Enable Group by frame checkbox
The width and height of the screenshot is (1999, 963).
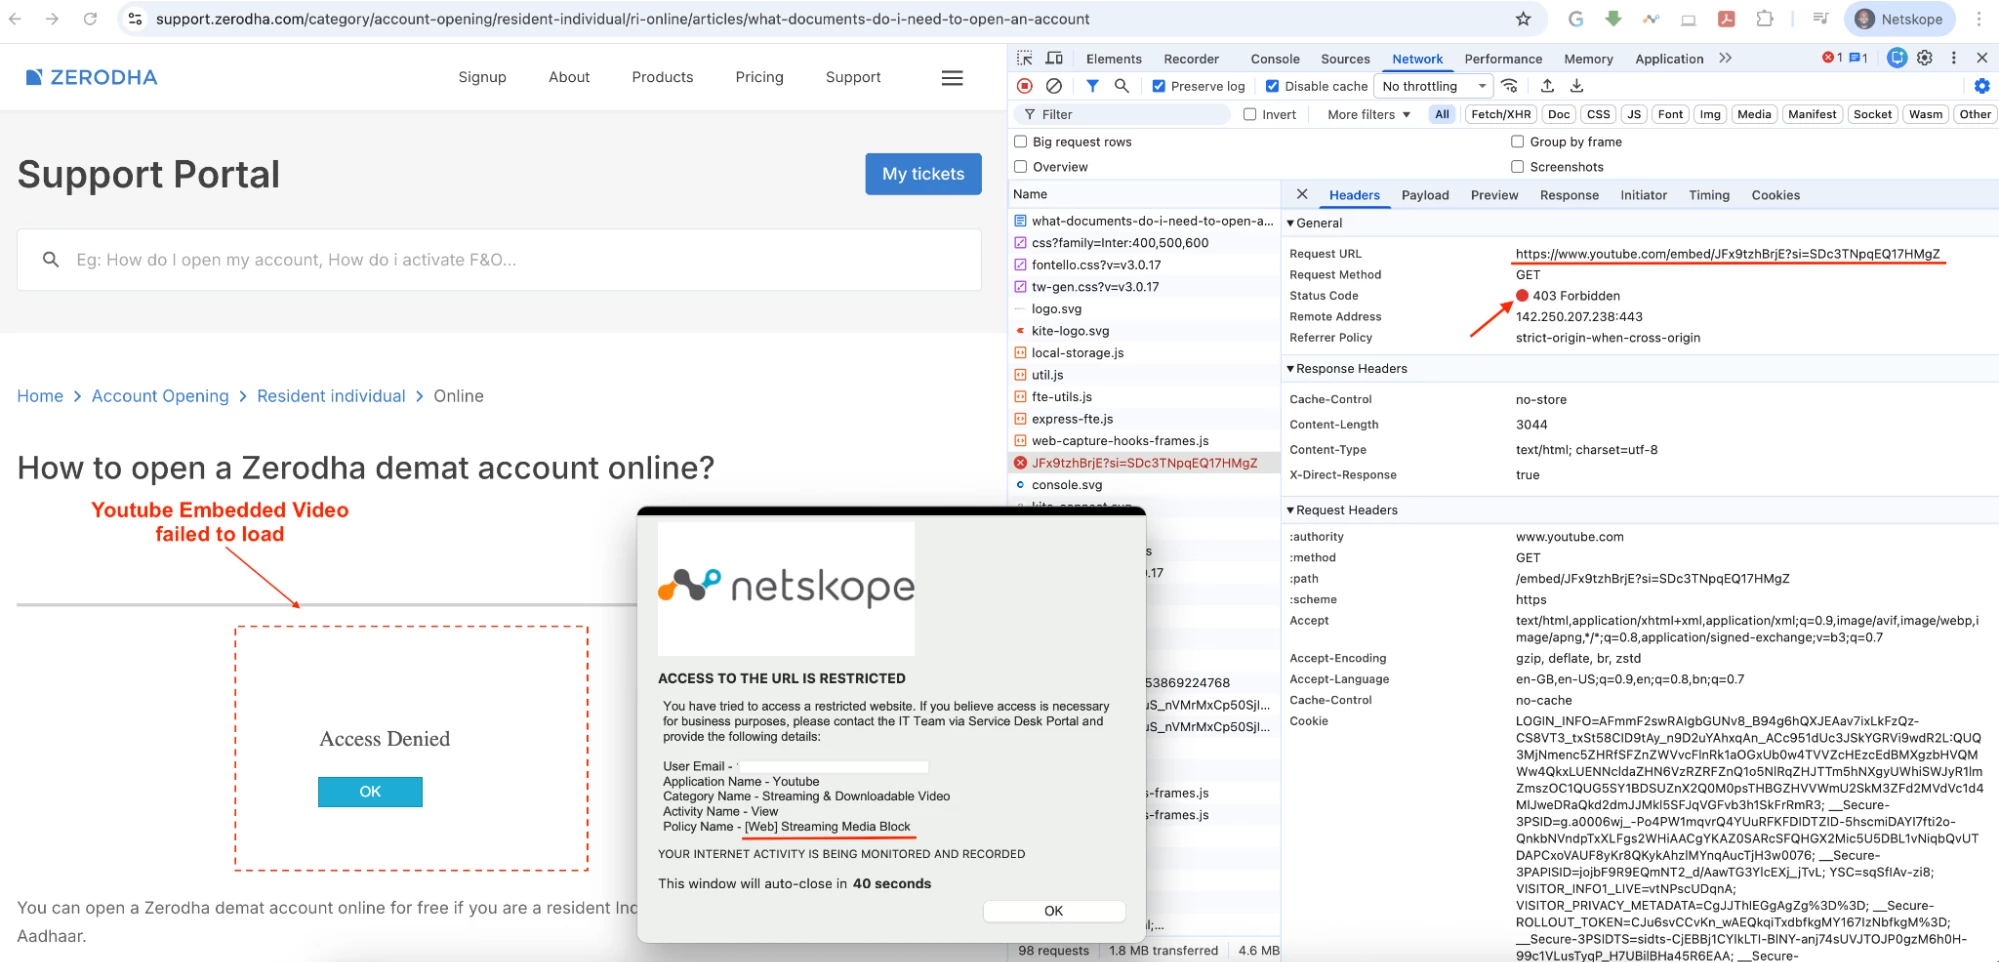1518,141
